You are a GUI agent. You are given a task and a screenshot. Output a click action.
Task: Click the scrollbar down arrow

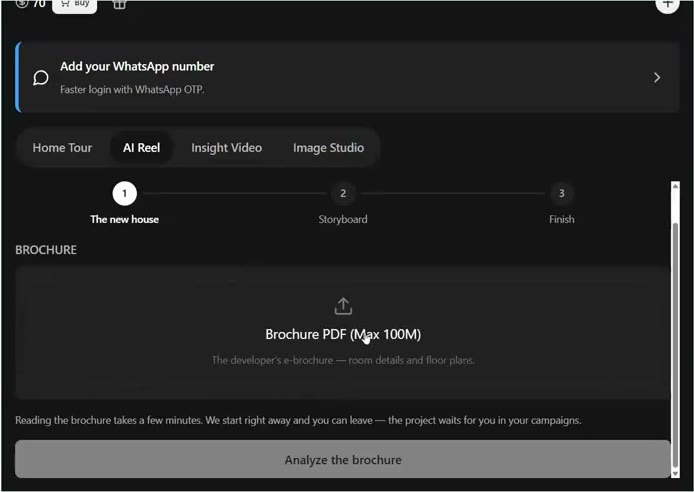pos(675,473)
